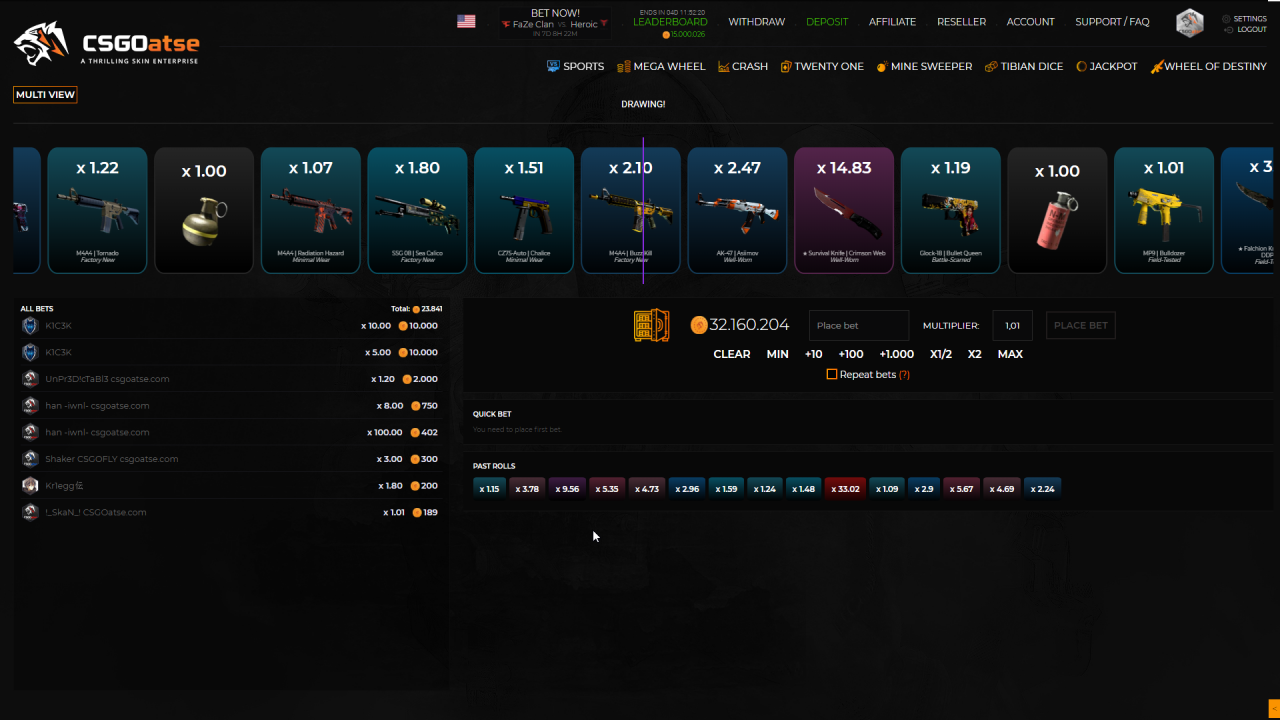The width and height of the screenshot is (1280, 720).
Task: Open the DEPOSIT page
Action: [x=827, y=21]
